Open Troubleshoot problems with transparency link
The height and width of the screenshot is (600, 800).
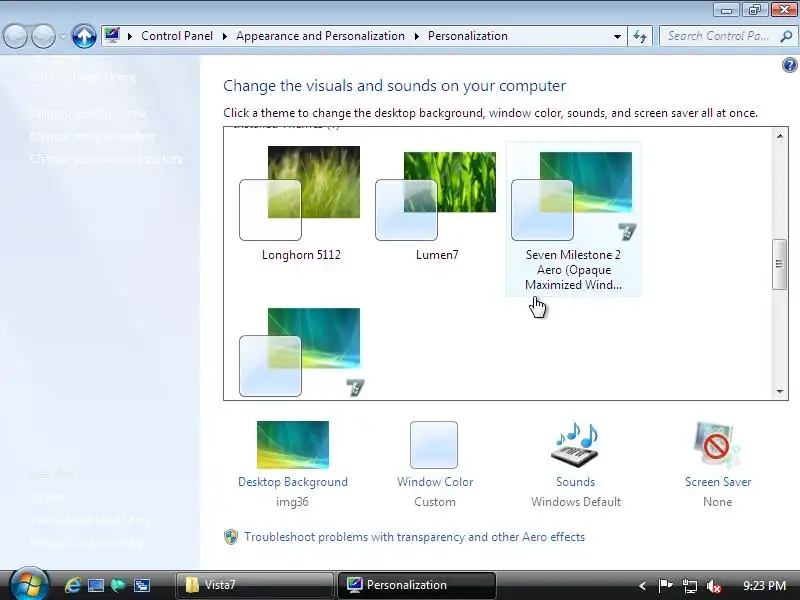(x=414, y=537)
